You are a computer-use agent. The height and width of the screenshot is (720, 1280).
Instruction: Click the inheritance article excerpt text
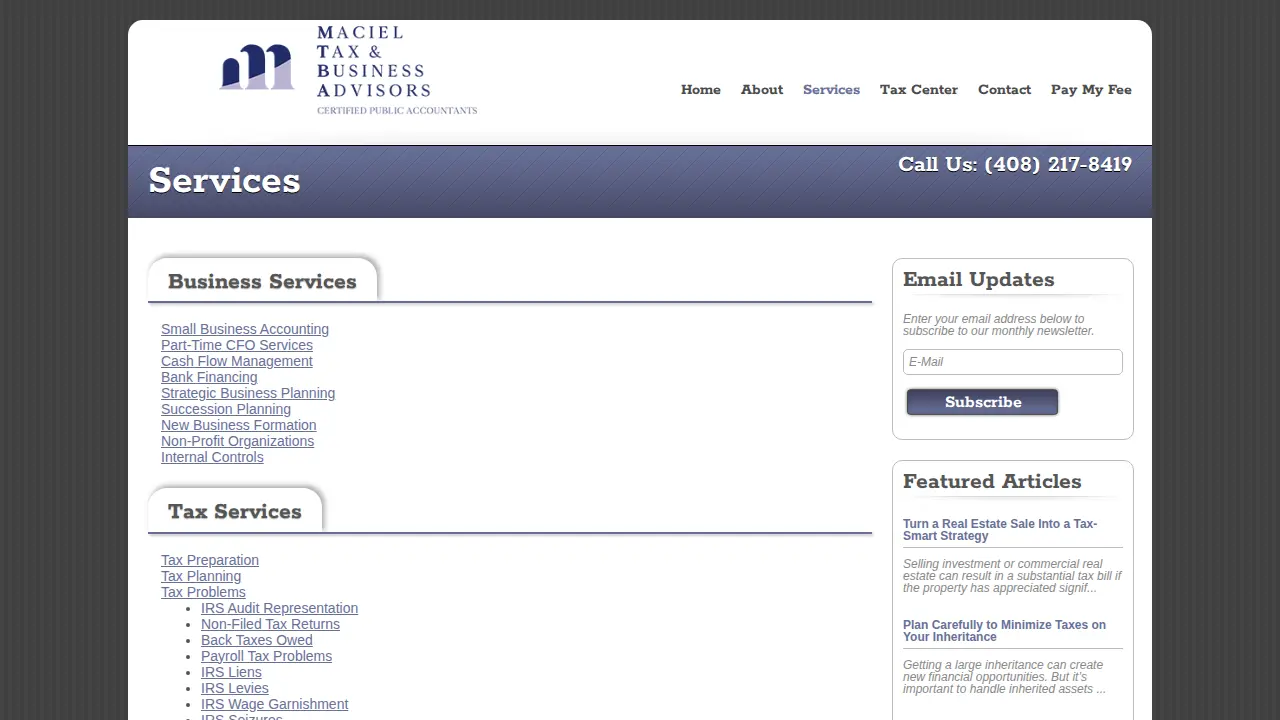click(x=1004, y=677)
